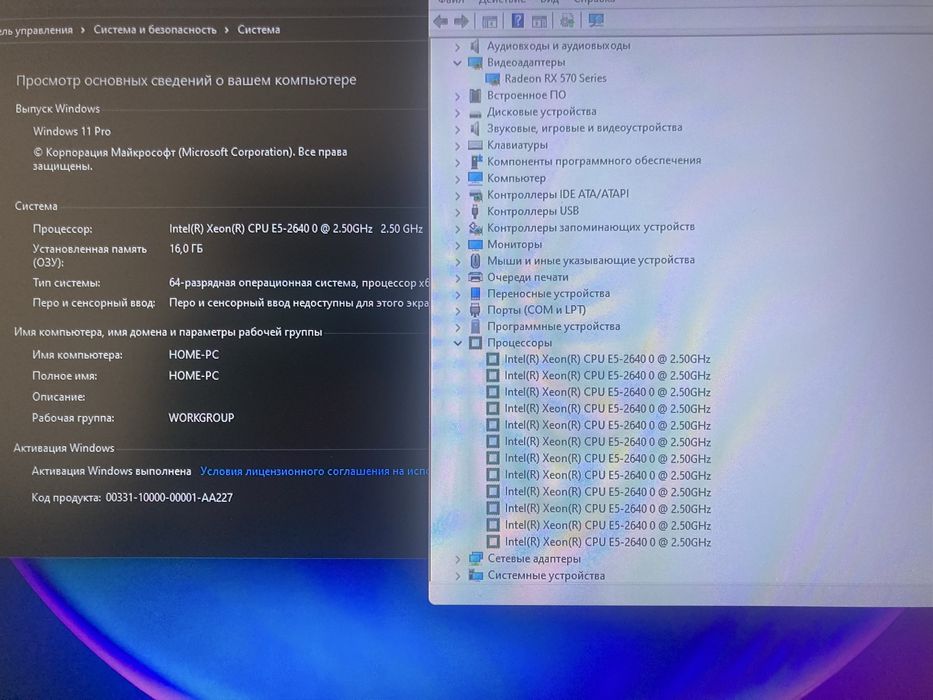
Task: Expand the Звуковые, игровые и видеоустройства category
Action: coord(457,129)
